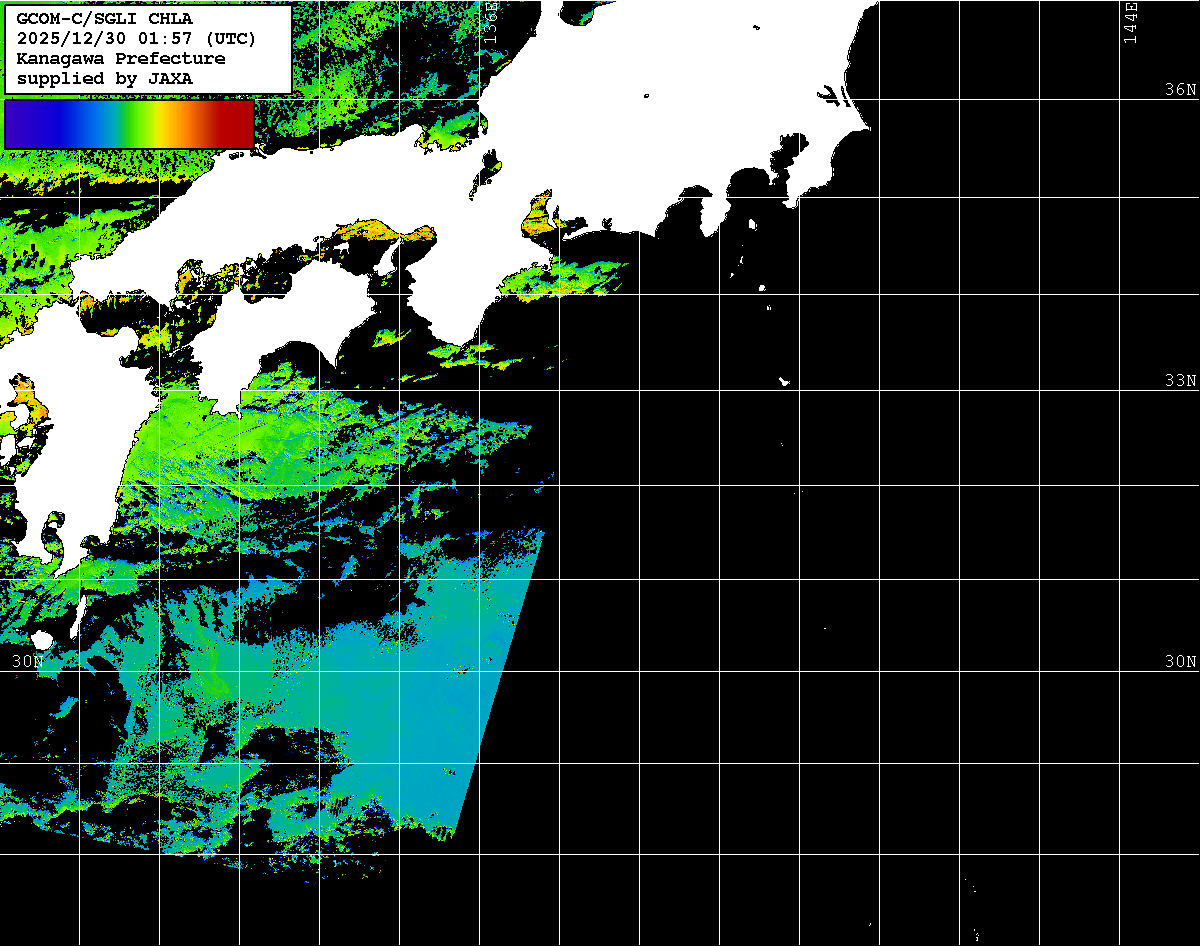Click the Kanagawa Prefecture label

[120, 58]
